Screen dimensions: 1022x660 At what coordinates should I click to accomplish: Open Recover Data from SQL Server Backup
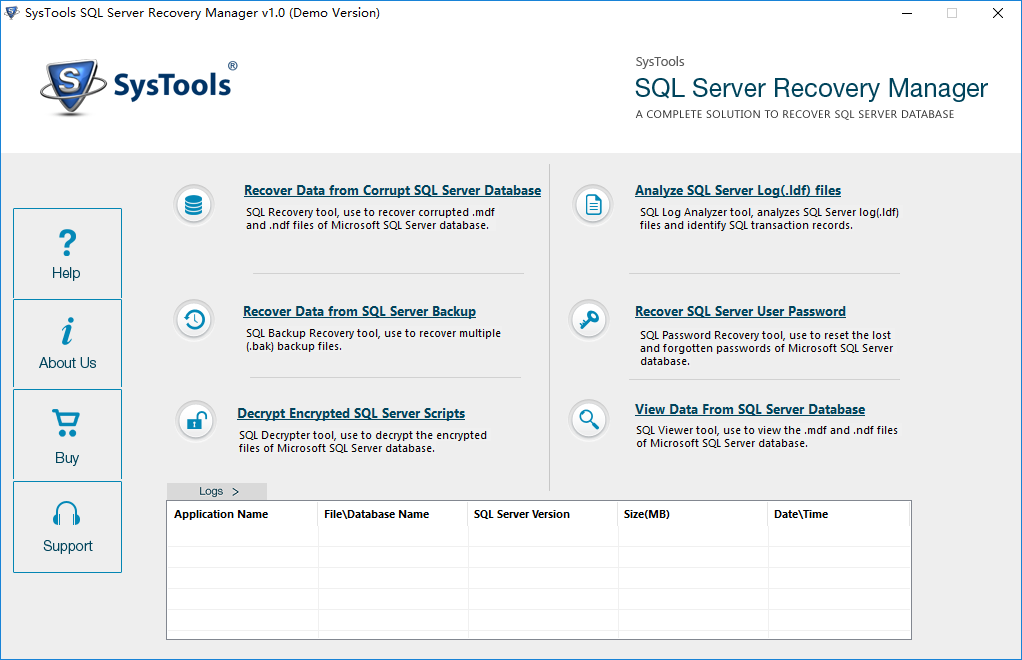(x=359, y=311)
